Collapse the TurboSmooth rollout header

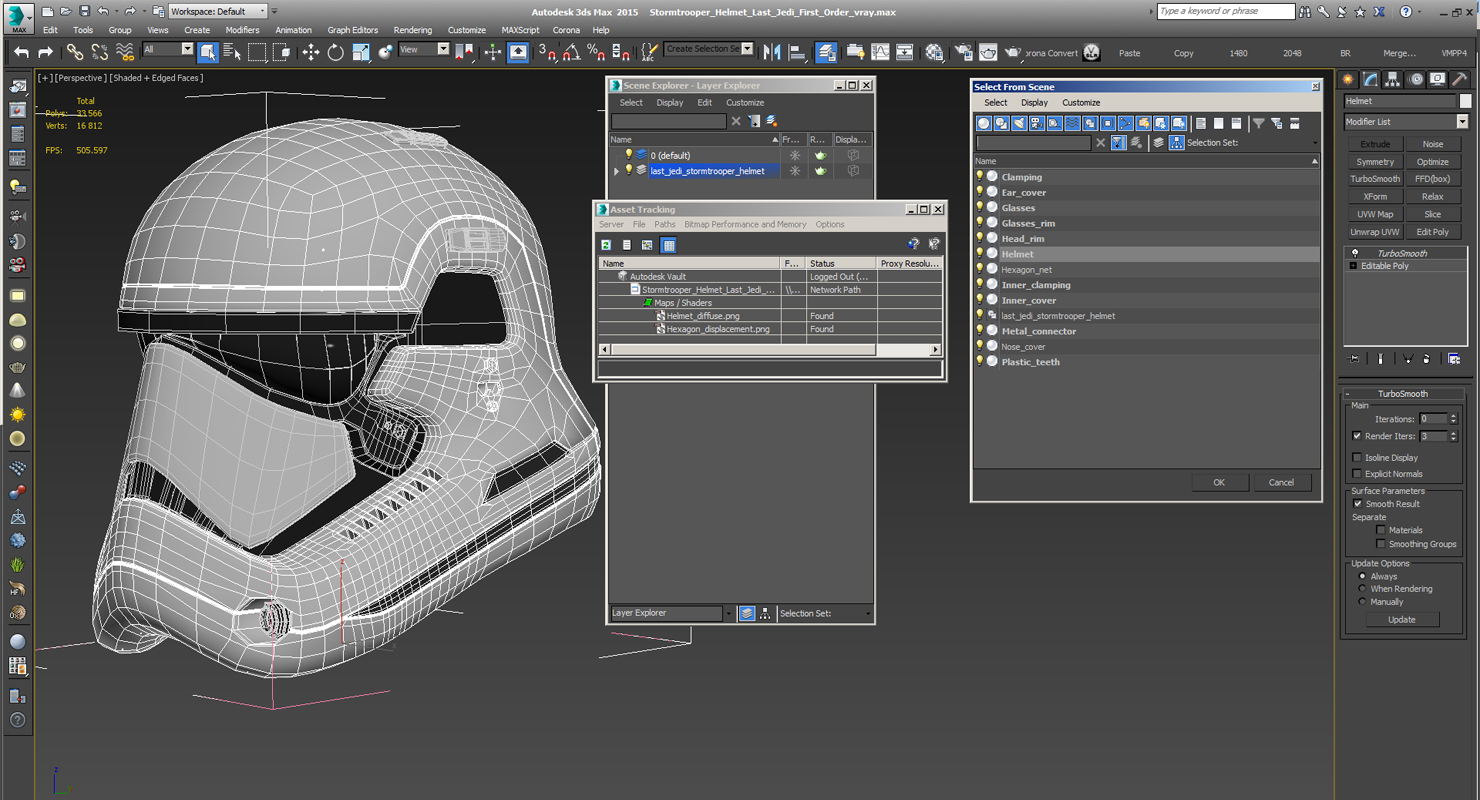(1403, 394)
